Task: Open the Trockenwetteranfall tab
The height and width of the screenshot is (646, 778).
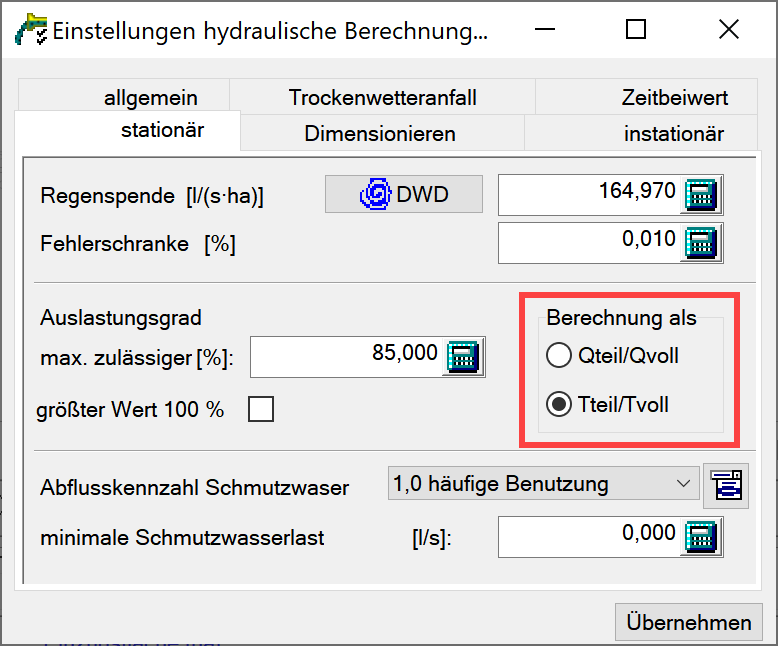Action: (x=382, y=98)
